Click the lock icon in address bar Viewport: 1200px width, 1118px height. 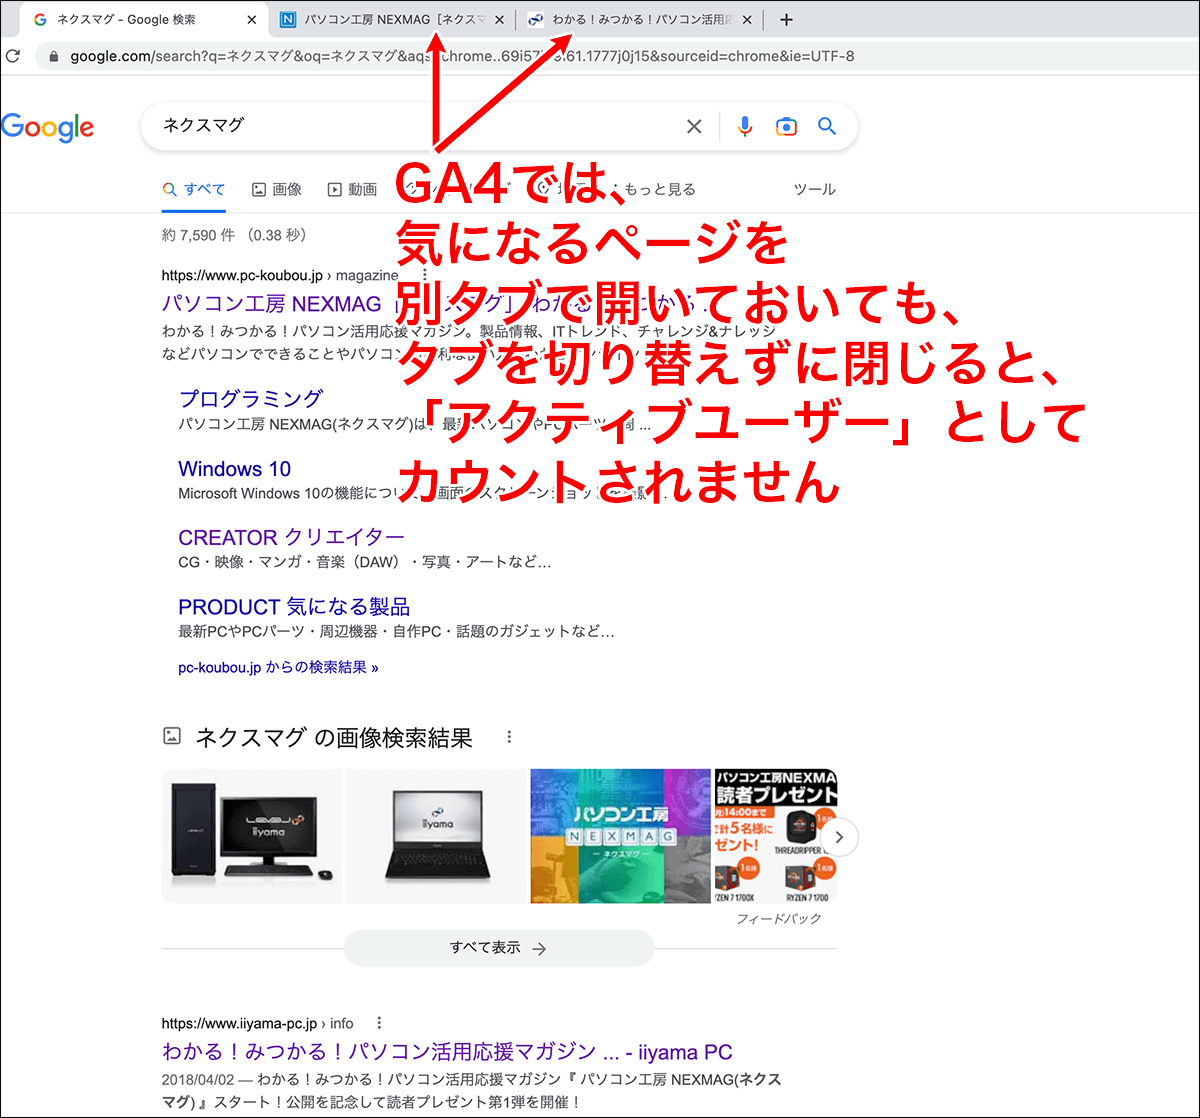(55, 57)
